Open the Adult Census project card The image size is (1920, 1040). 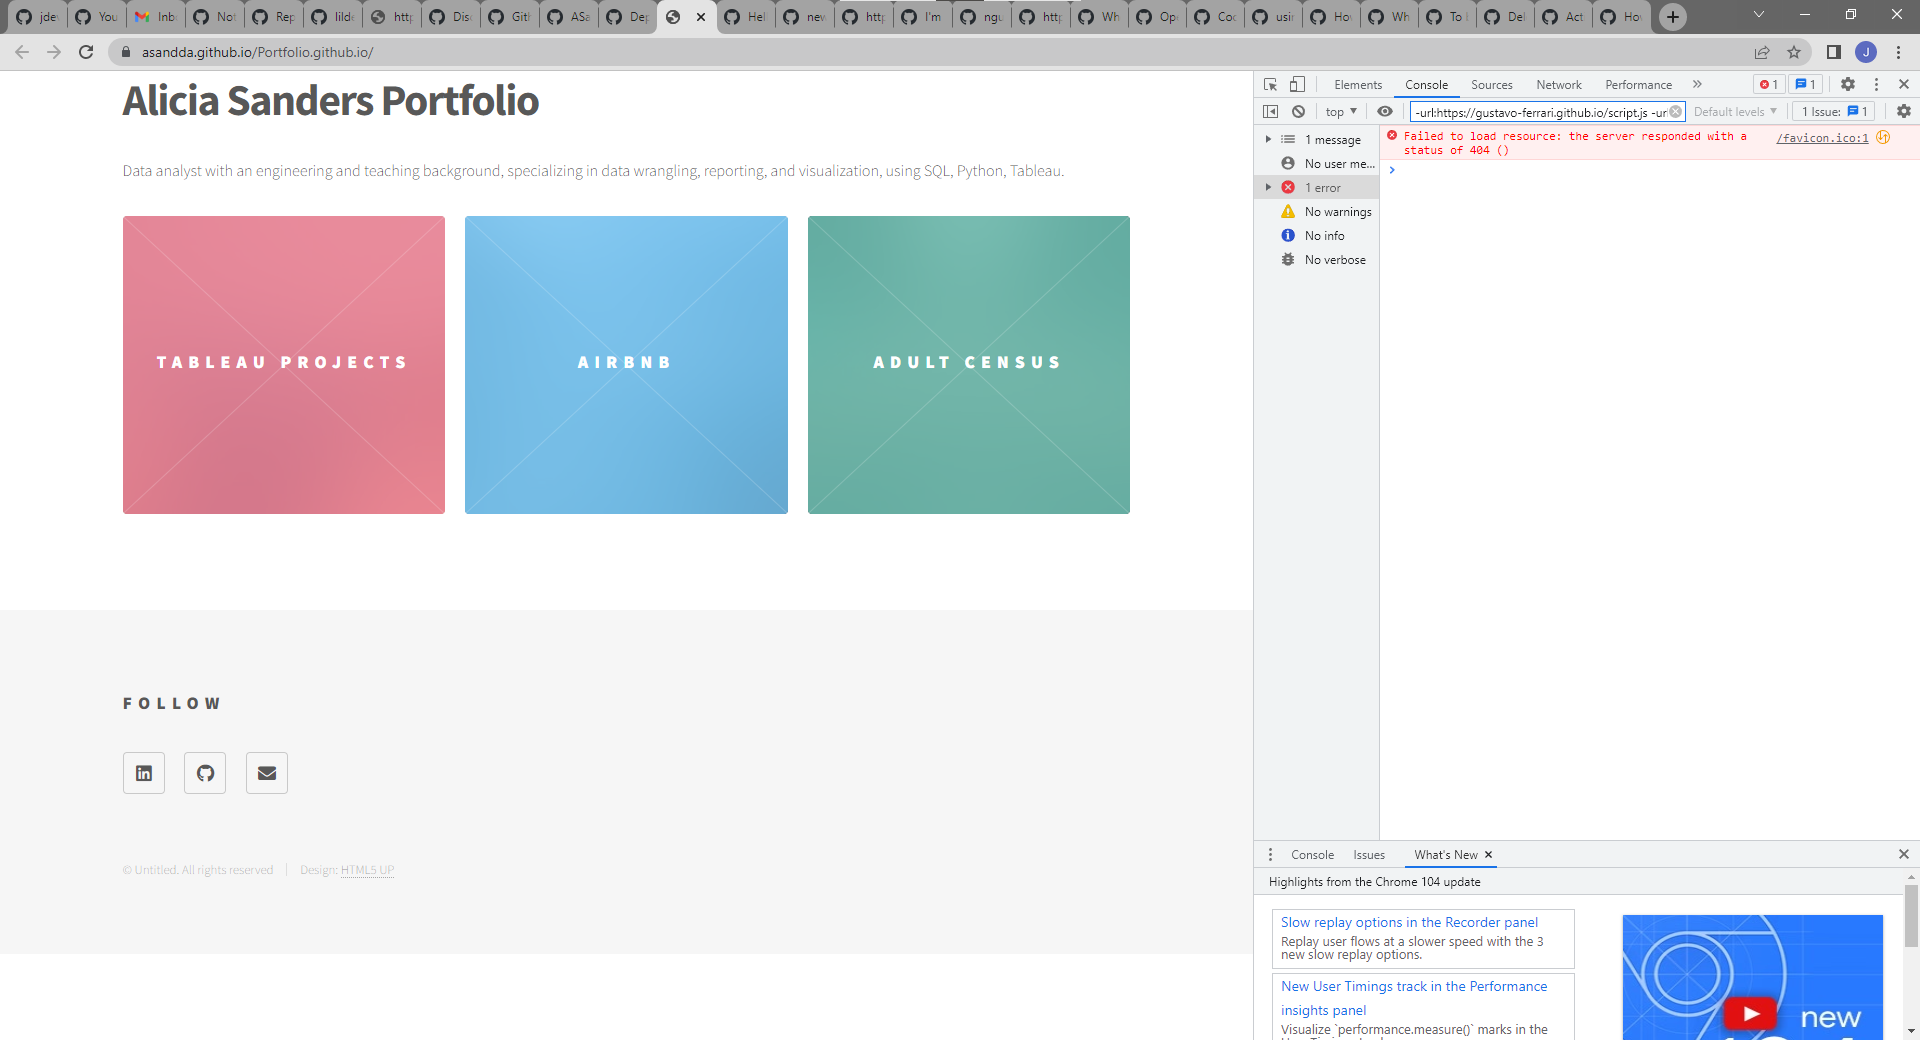(x=969, y=365)
